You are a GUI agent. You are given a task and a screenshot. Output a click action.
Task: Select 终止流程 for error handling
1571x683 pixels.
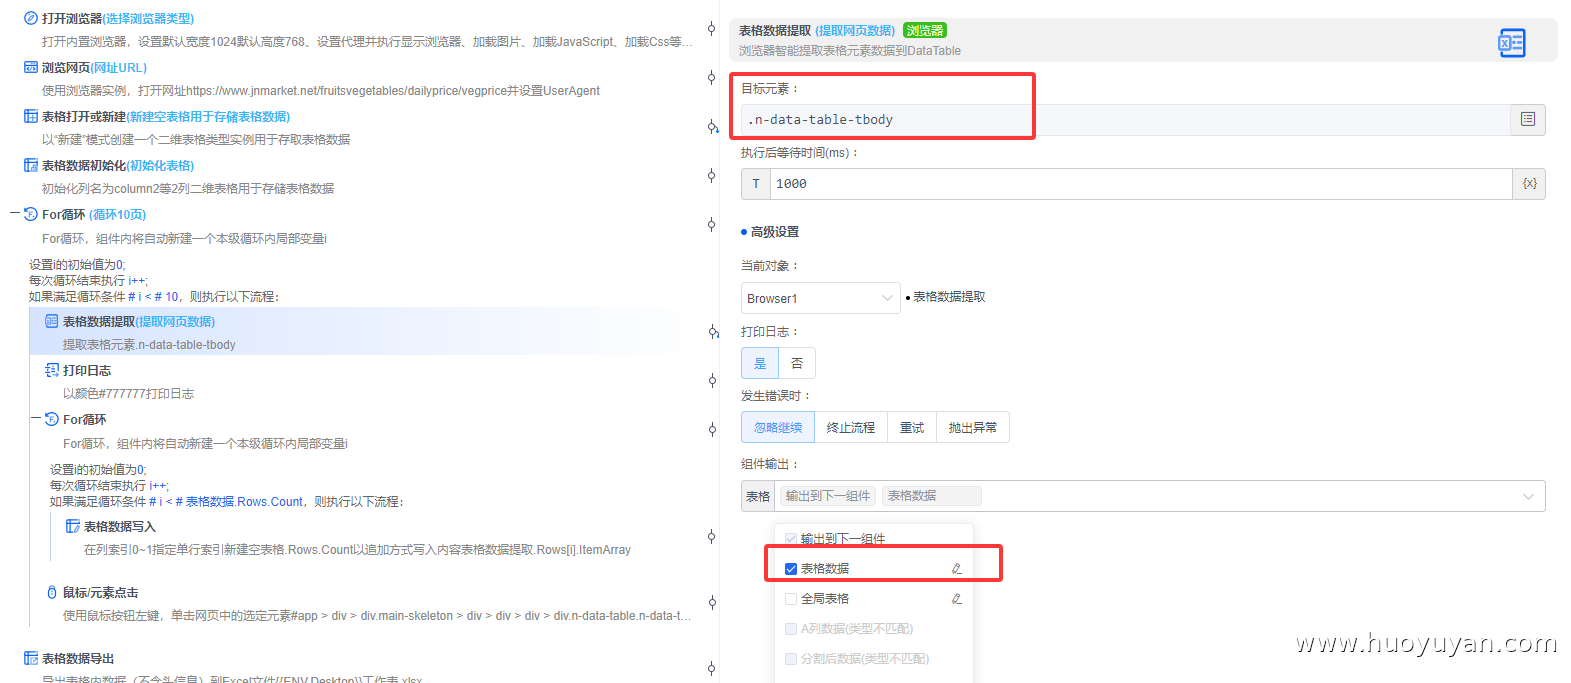point(851,427)
